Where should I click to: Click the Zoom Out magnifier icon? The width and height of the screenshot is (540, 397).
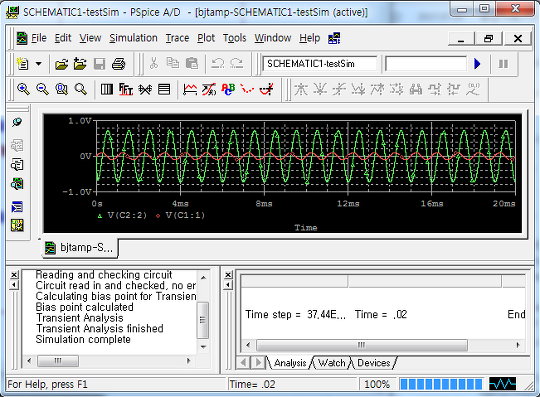[x=42, y=89]
